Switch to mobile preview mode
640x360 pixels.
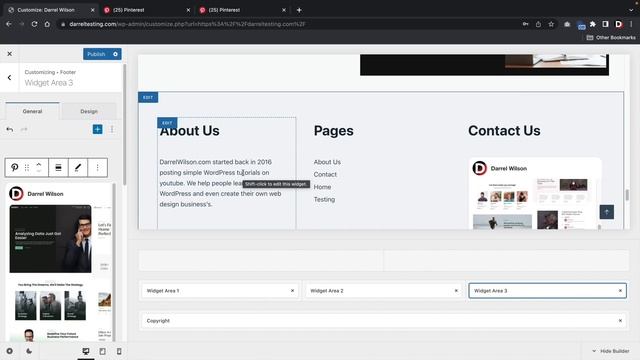click(x=119, y=351)
